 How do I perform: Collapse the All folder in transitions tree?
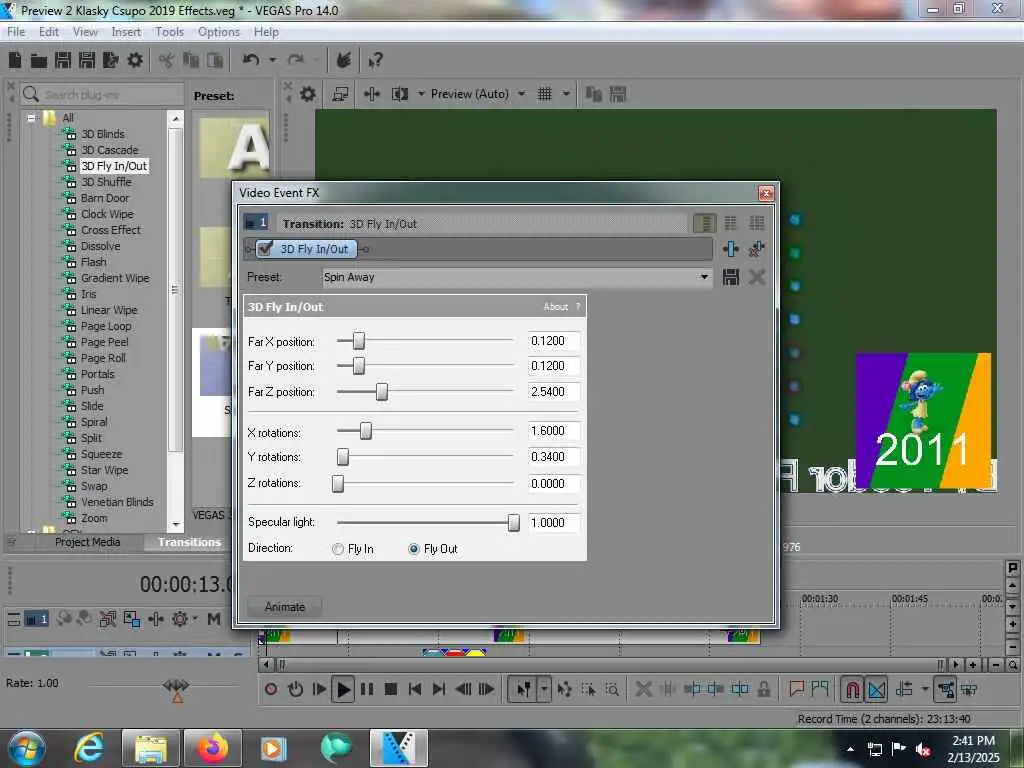coord(31,118)
